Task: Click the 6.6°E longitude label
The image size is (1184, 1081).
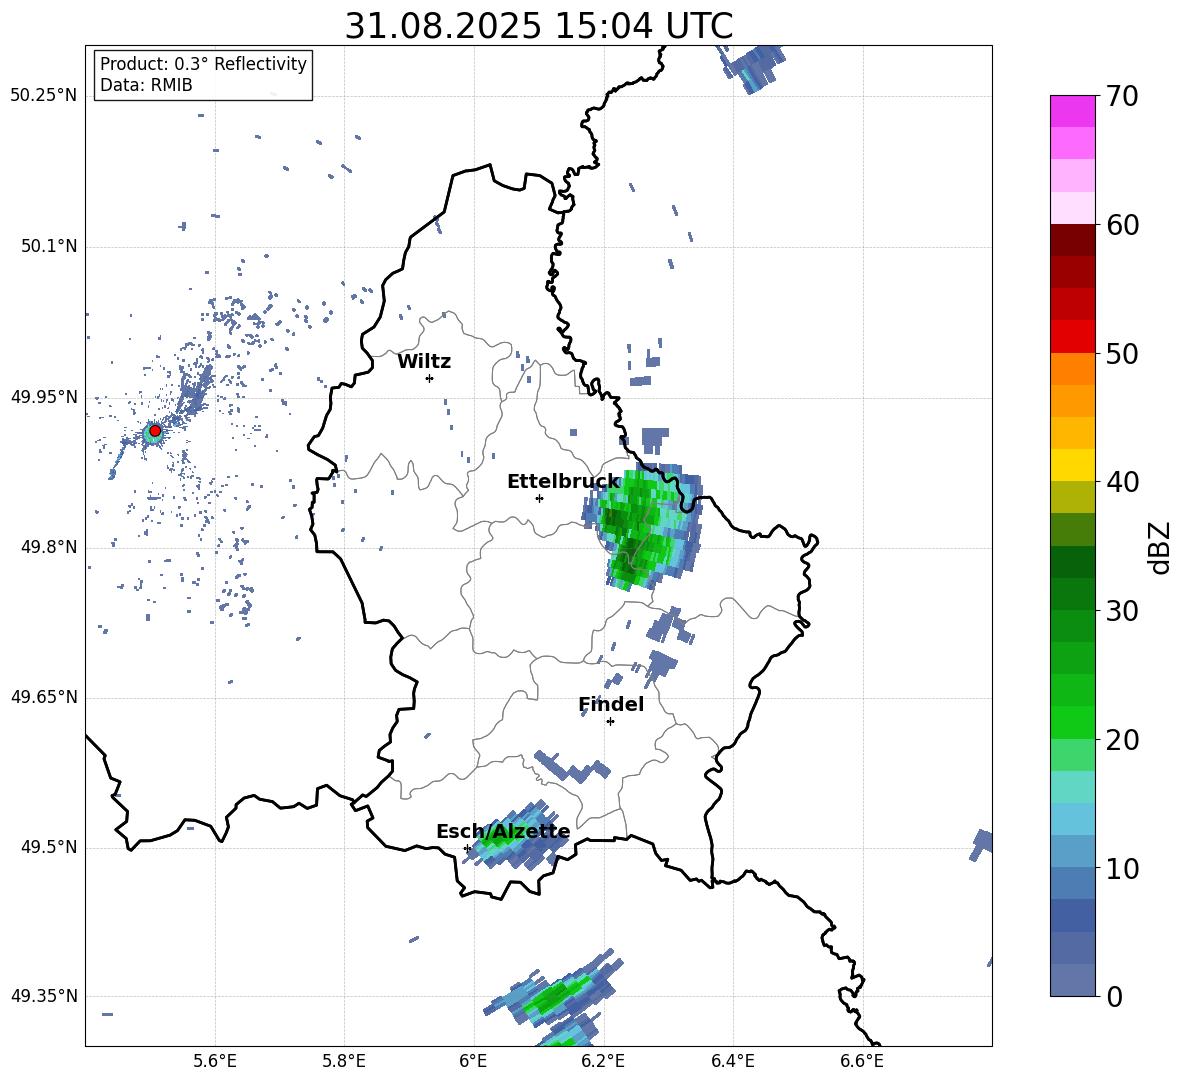Action: [x=862, y=1062]
